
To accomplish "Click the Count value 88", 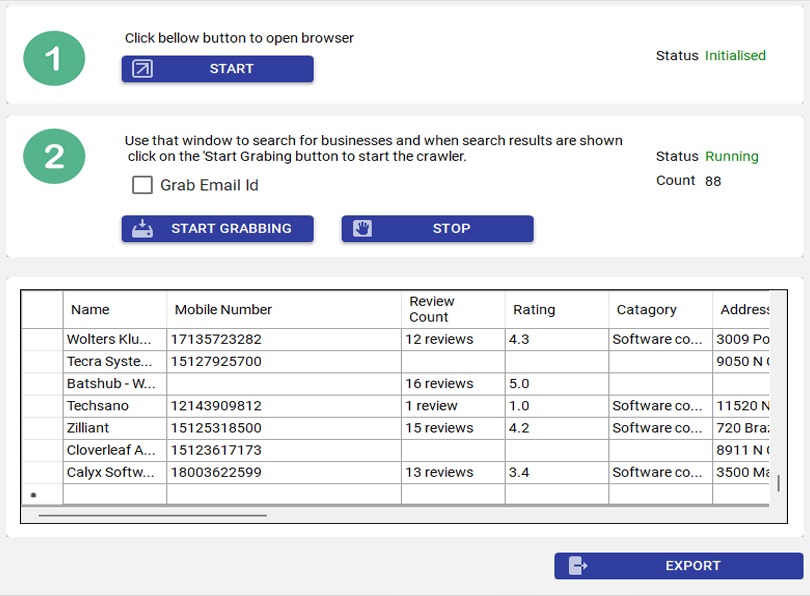I will [713, 181].
